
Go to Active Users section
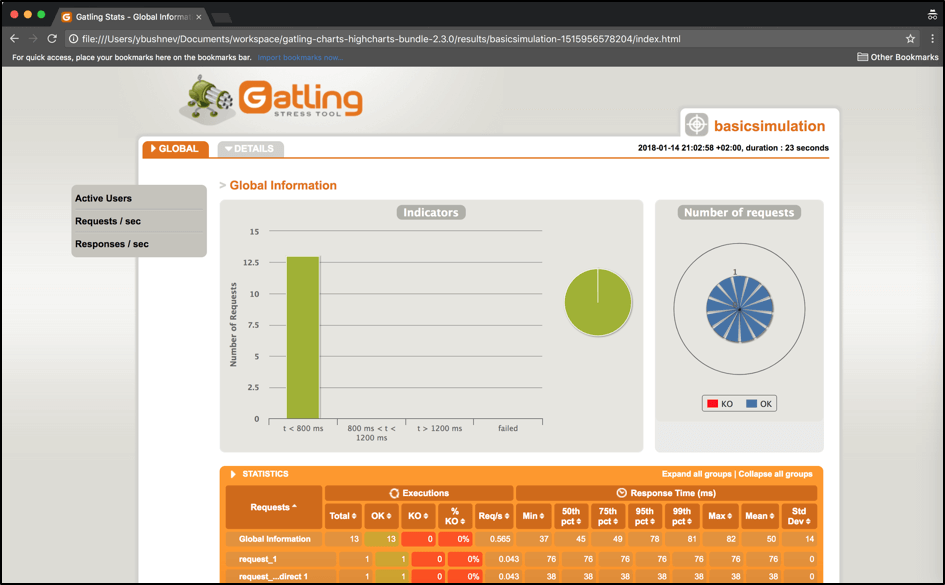coord(103,198)
